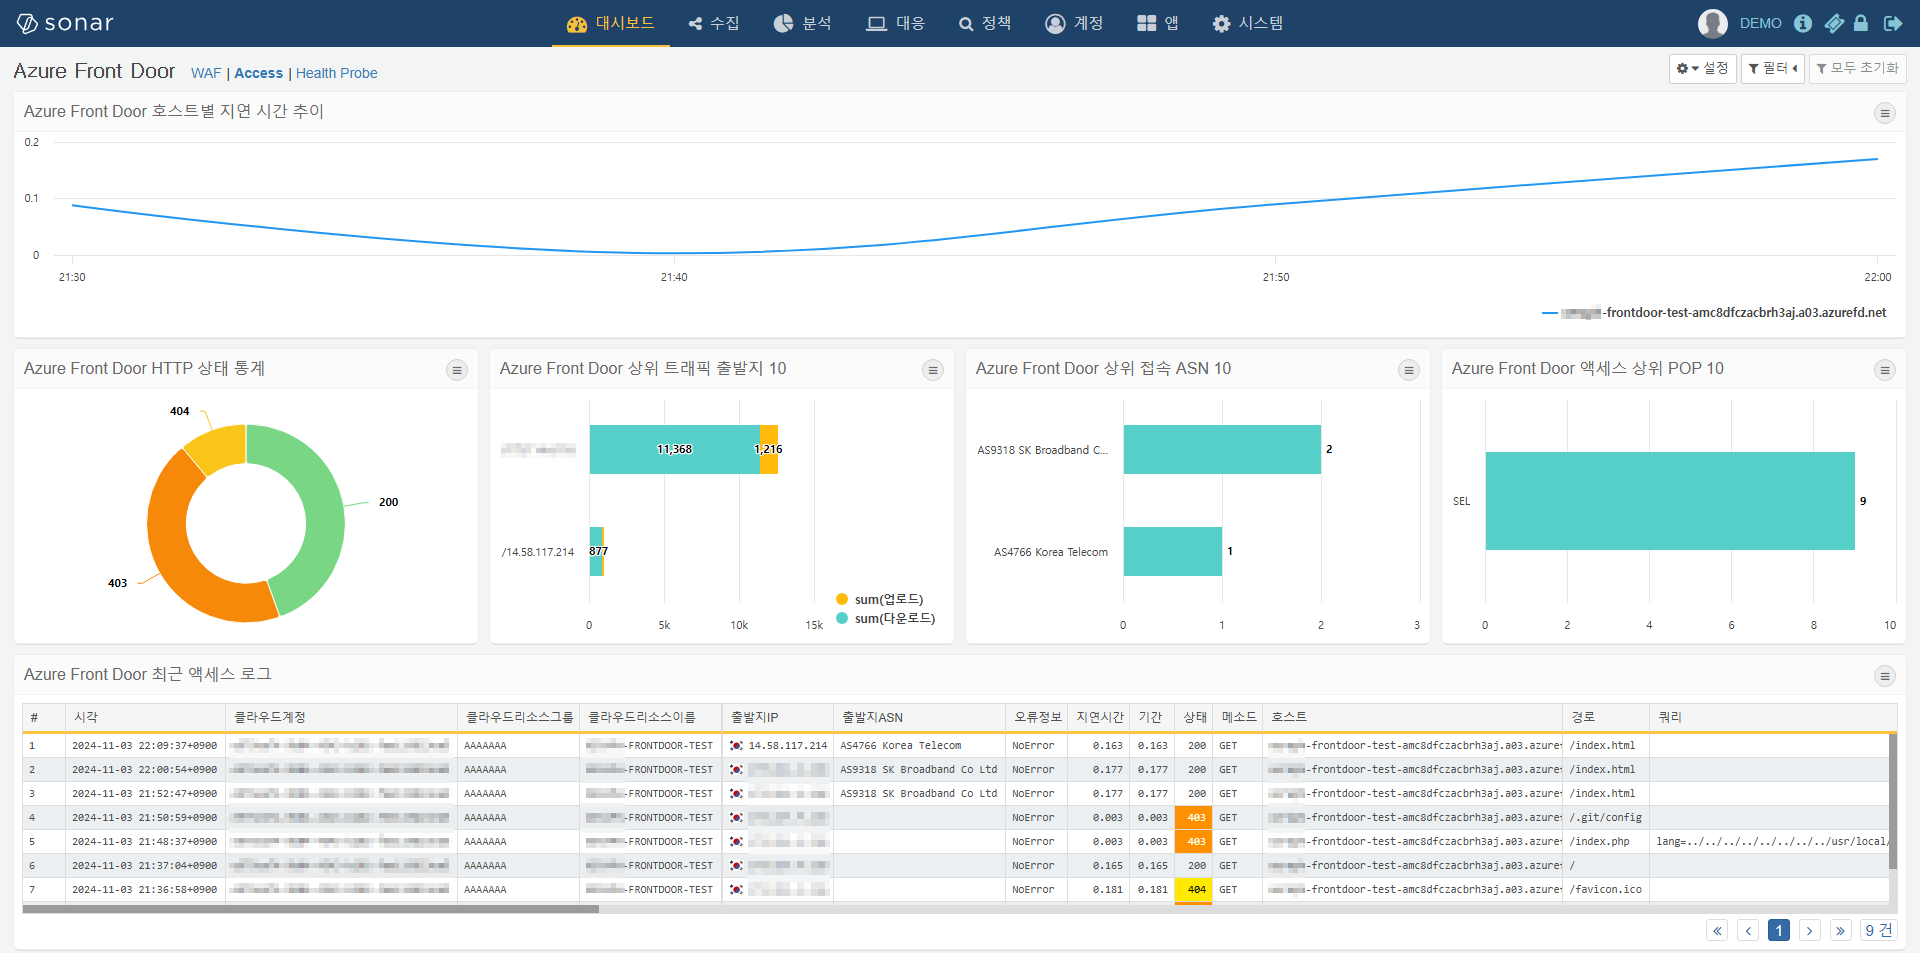Open menu of 최근 액세스 로그 panel

pyautogui.click(x=1885, y=676)
